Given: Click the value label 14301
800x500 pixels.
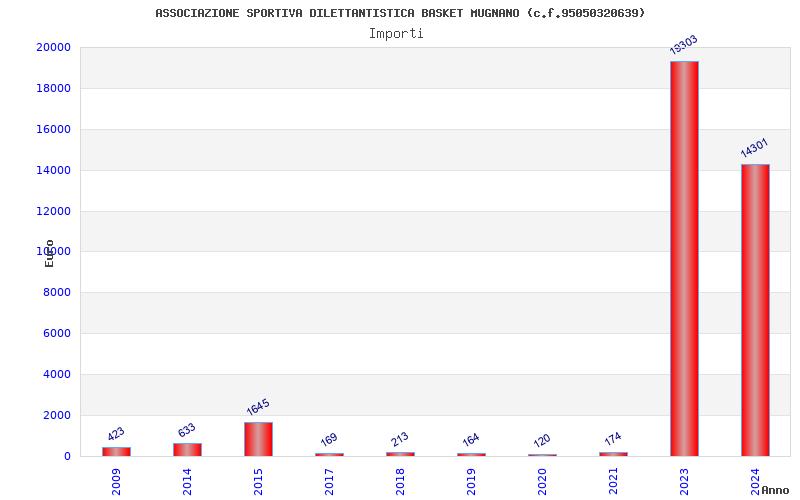Looking at the screenshot, I should (754, 148).
